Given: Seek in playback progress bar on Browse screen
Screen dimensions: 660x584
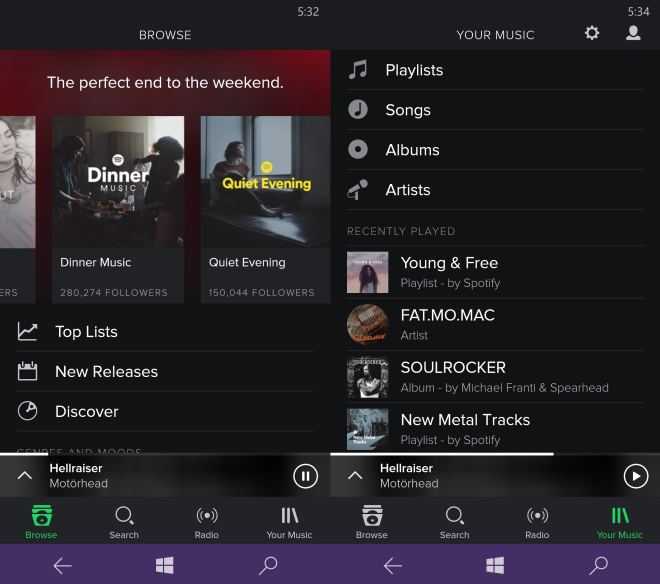Looking at the screenshot, I should pos(165,454).
